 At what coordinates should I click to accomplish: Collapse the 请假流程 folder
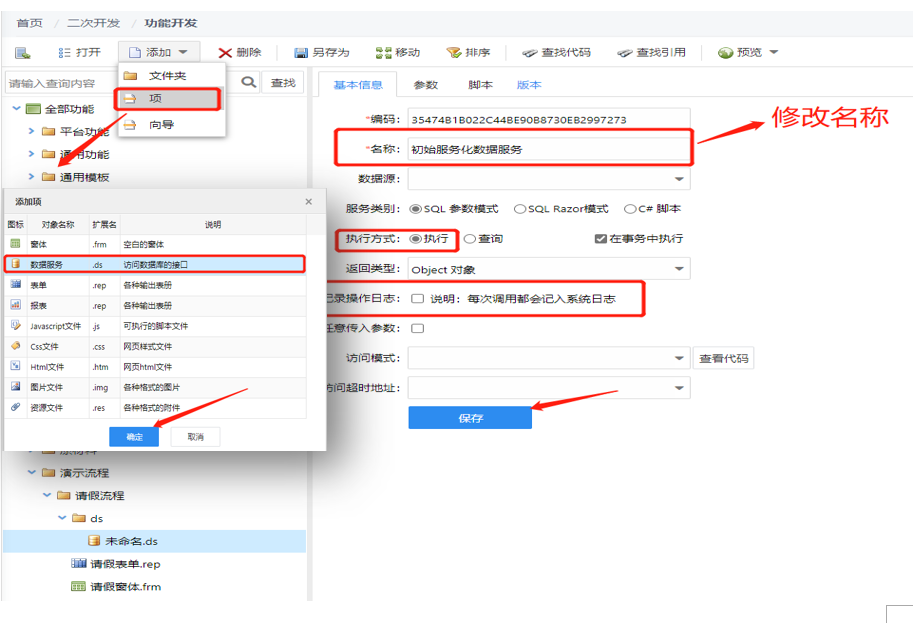point(47,495)
